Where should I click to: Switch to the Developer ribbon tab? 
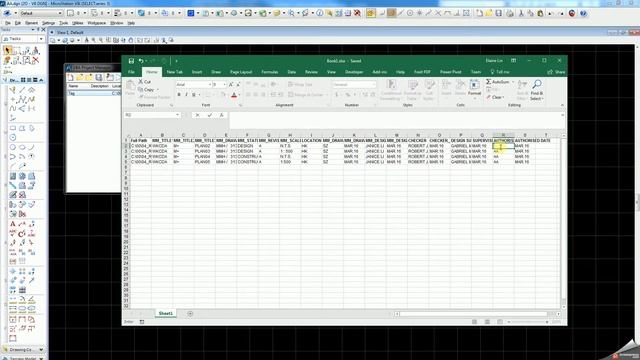[354, 72]
